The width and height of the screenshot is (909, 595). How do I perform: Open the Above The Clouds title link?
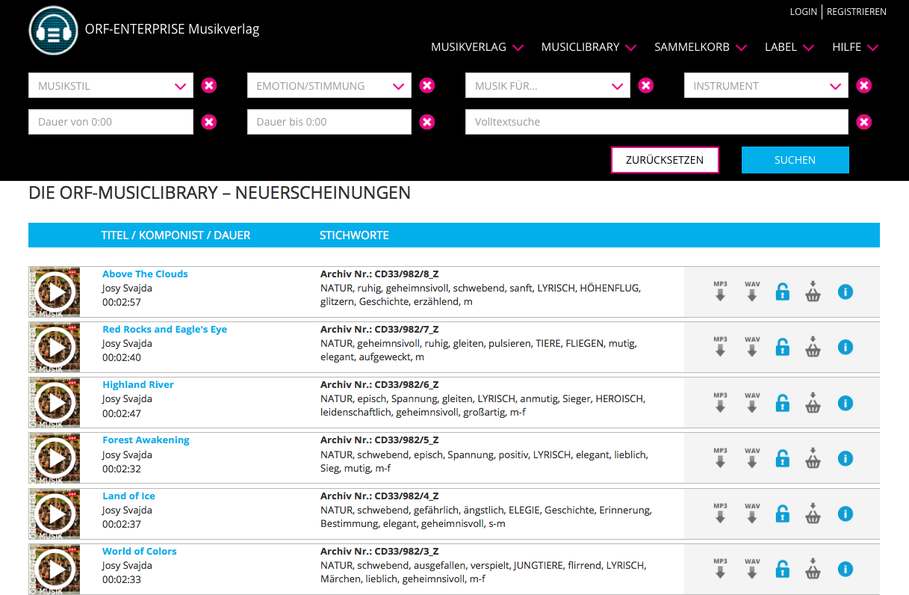tap(145, 274)
